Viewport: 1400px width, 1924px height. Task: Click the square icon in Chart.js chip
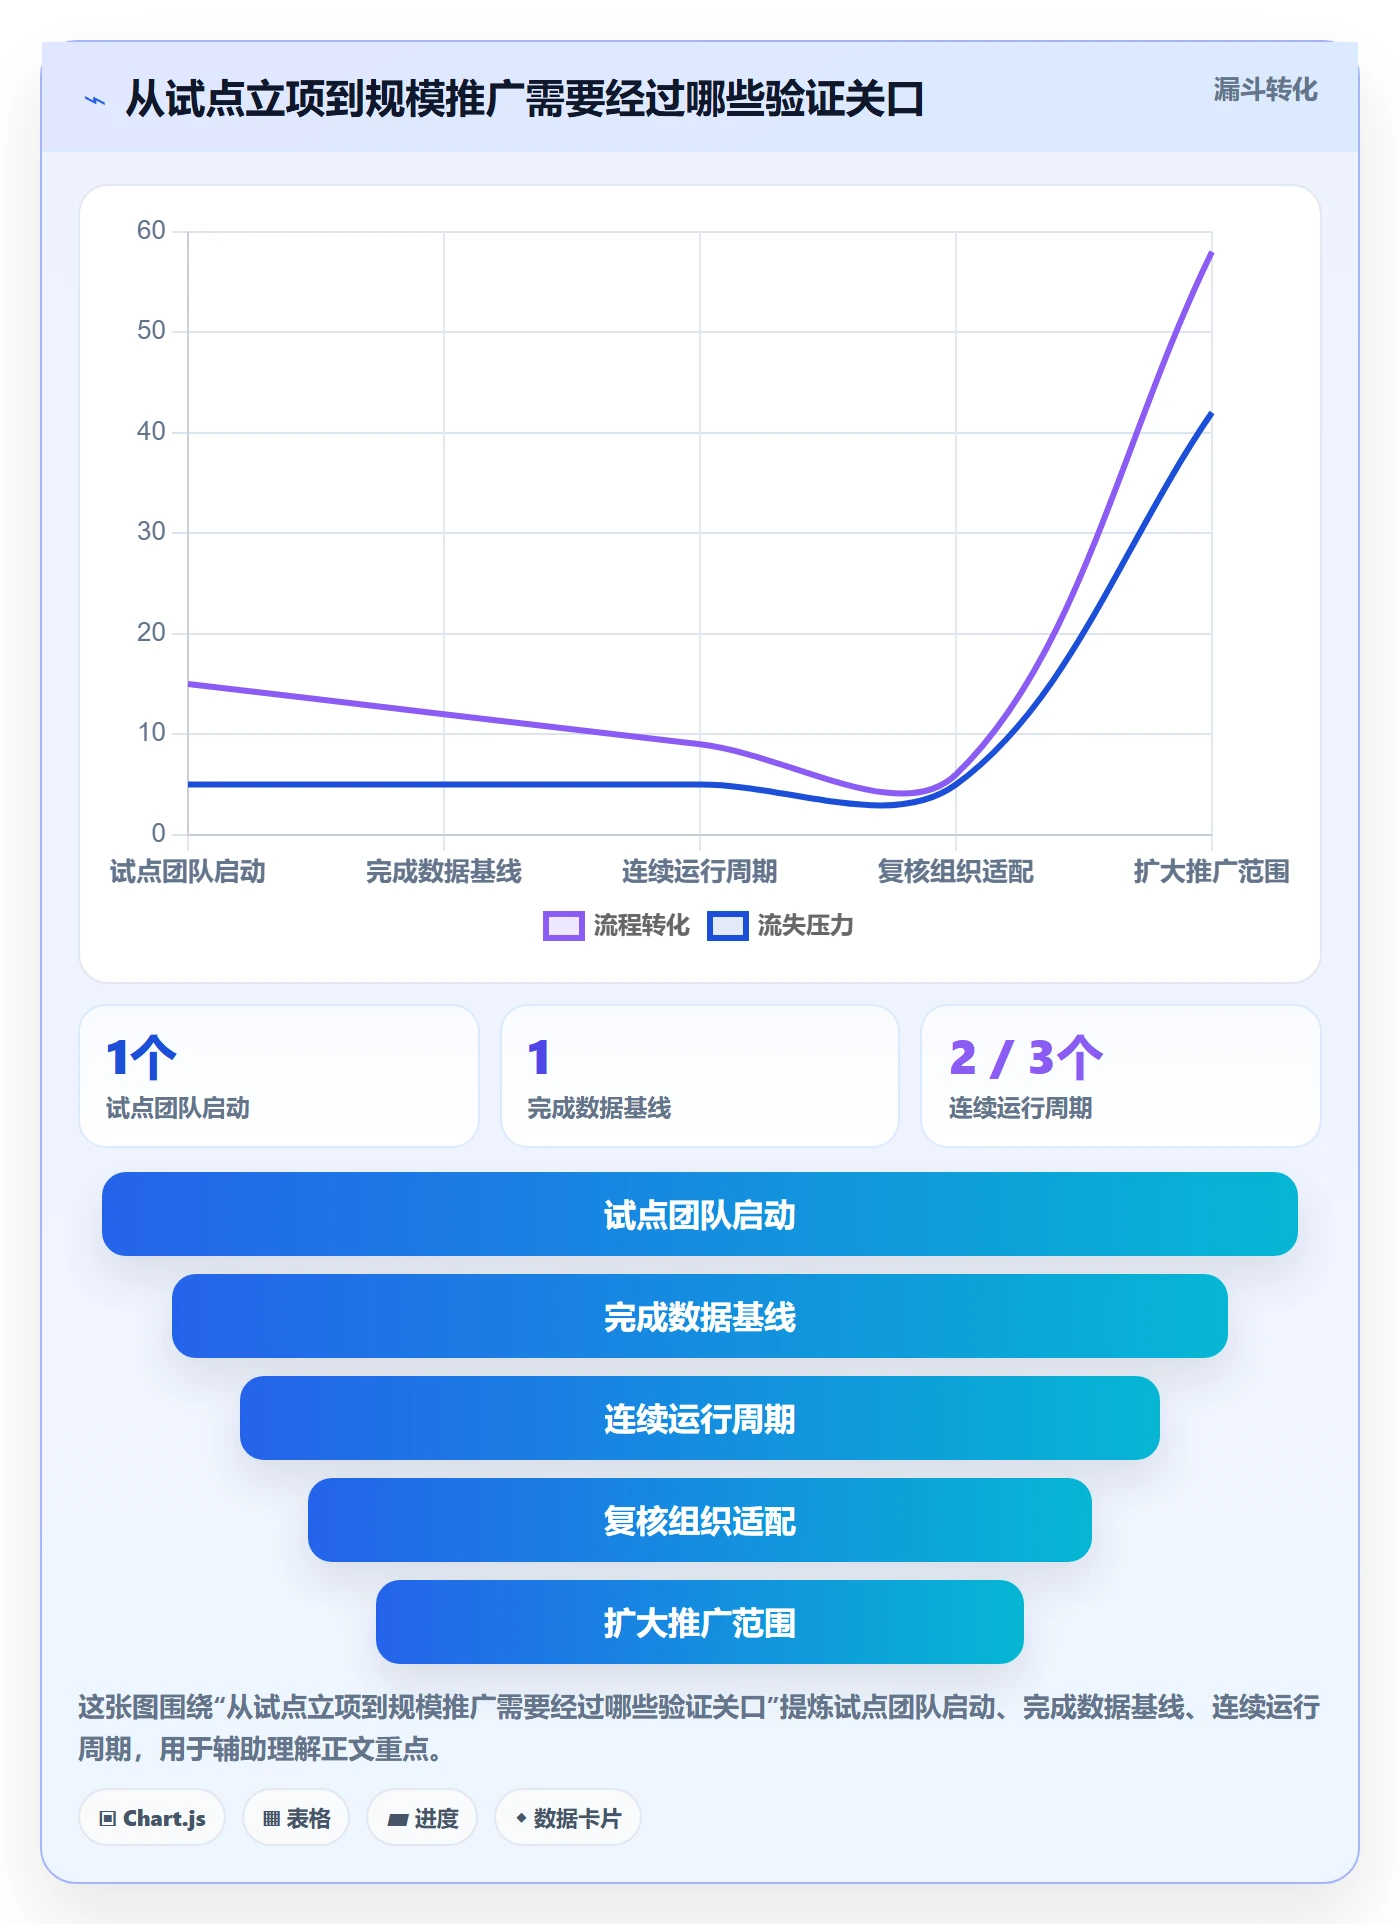tap(108, 1818)
